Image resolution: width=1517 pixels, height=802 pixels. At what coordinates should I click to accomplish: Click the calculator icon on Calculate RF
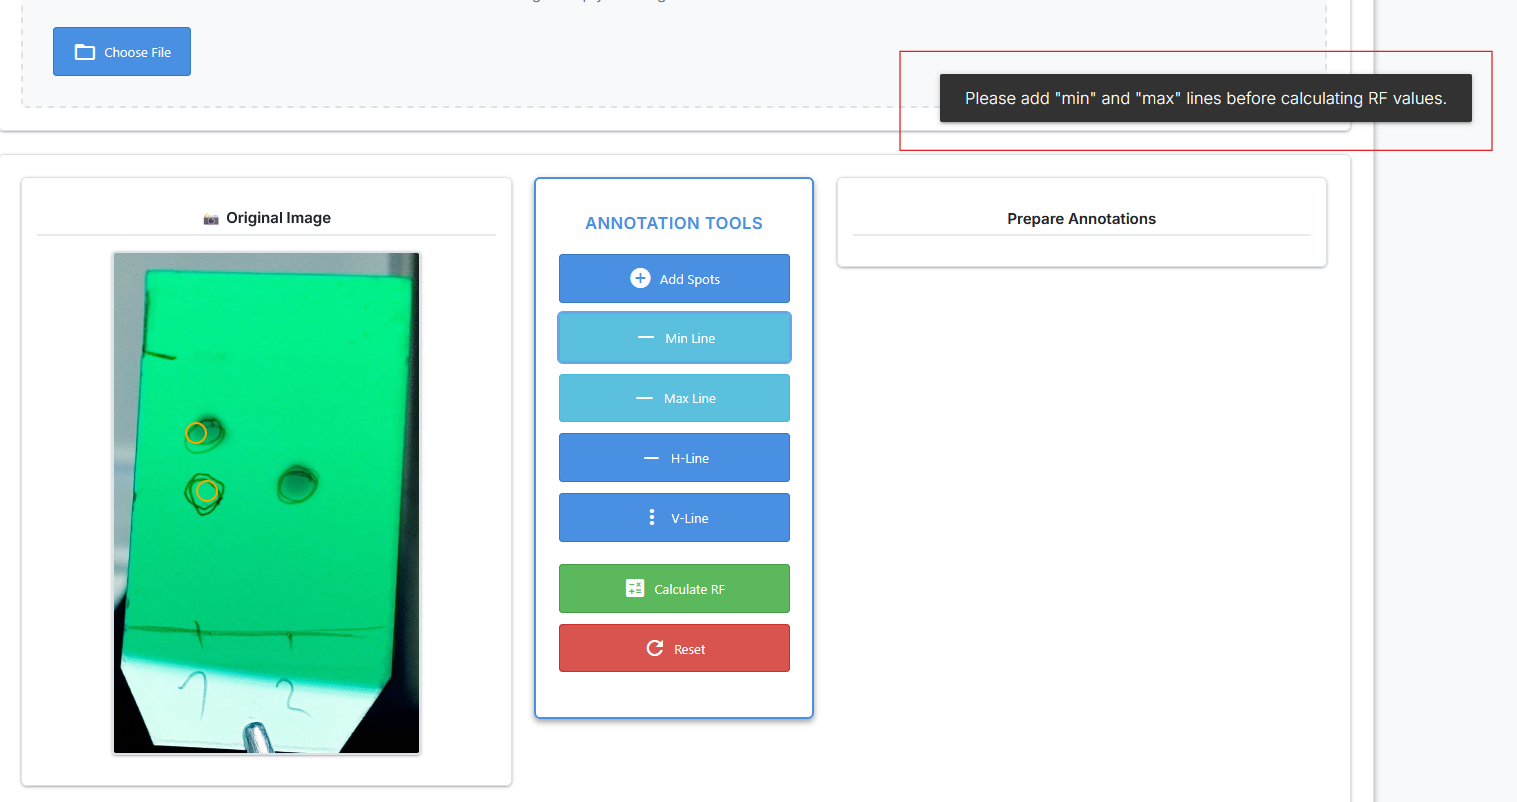pyautogui.click(x=635, y=588)
